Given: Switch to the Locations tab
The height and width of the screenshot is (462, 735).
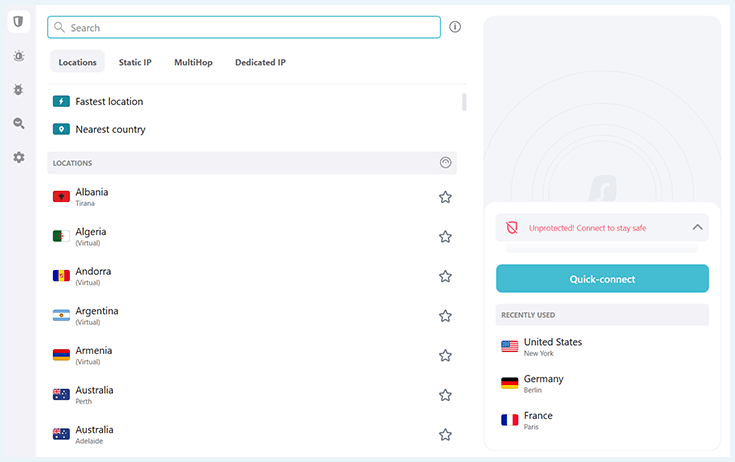Looking at the screenshot, I should tap(77, 62).
